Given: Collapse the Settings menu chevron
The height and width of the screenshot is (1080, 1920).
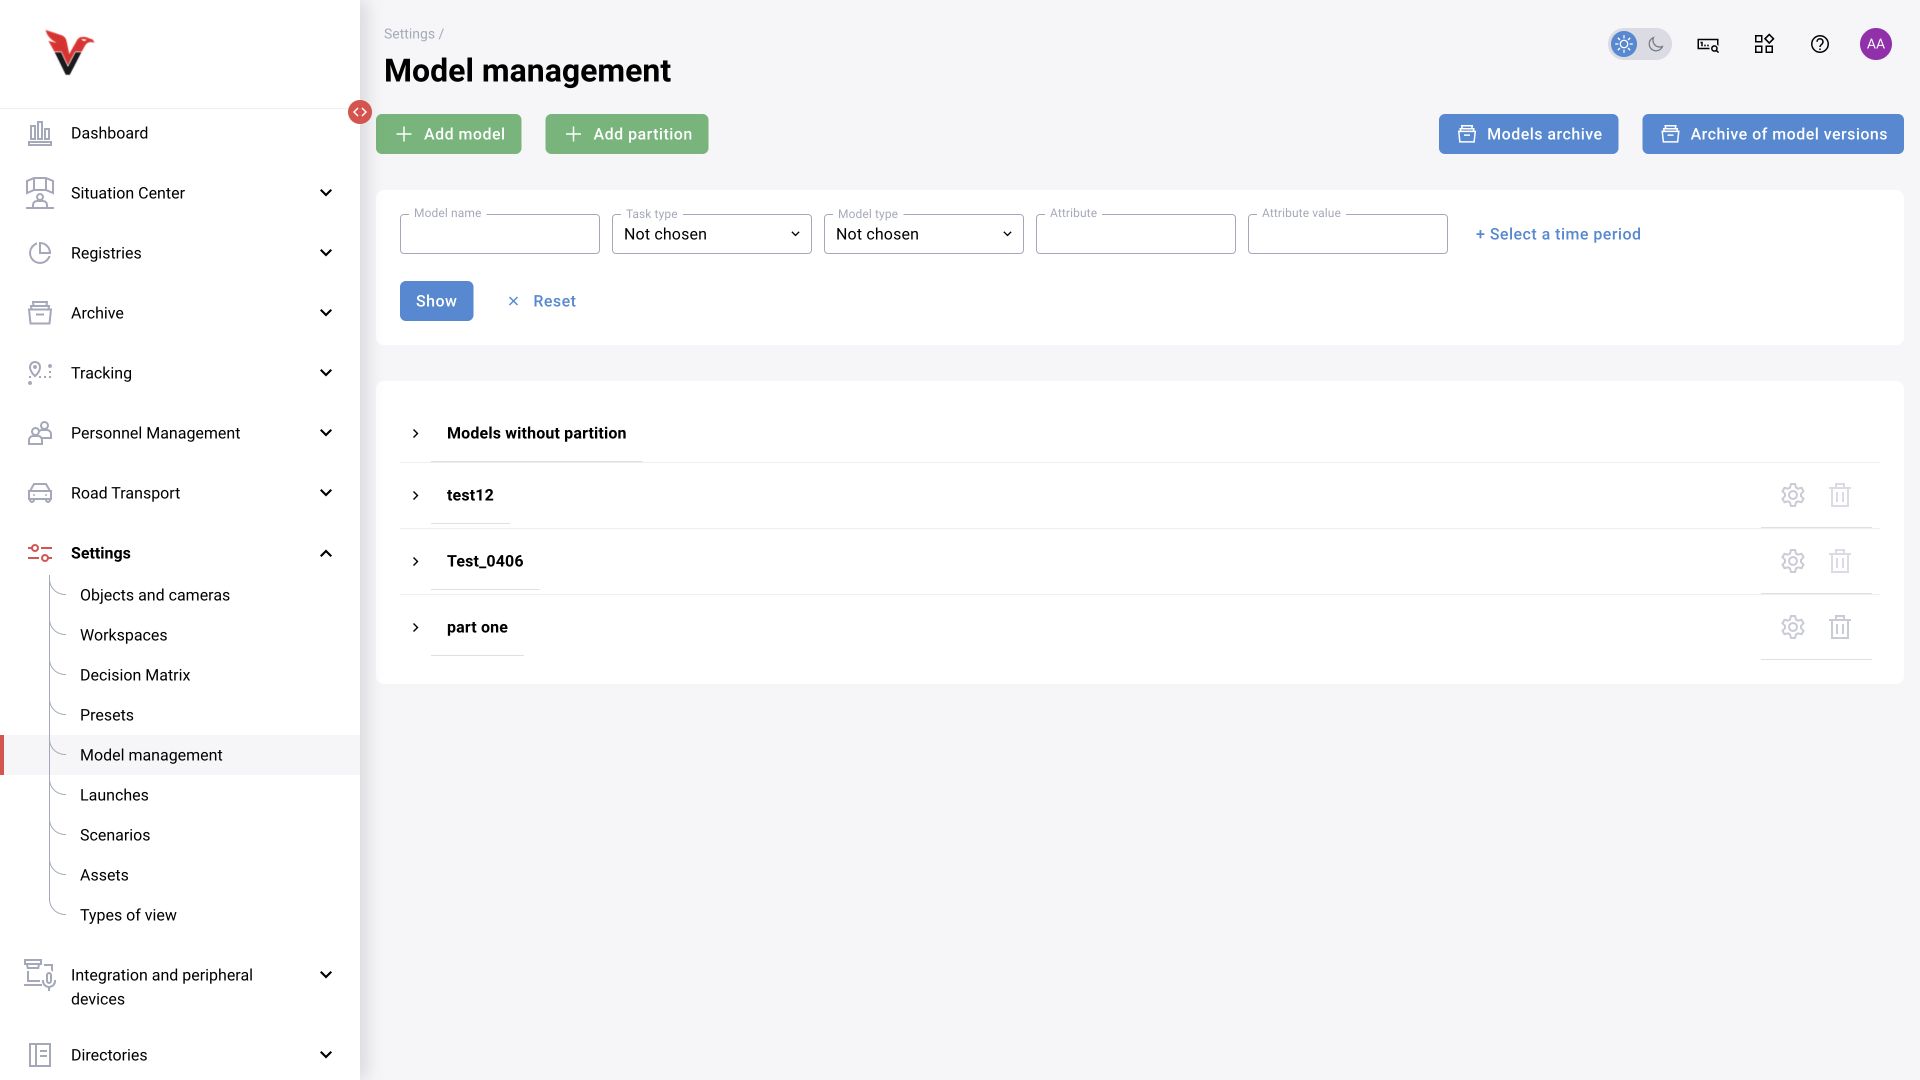Looking at the screenshot, I should click(326, 553).
